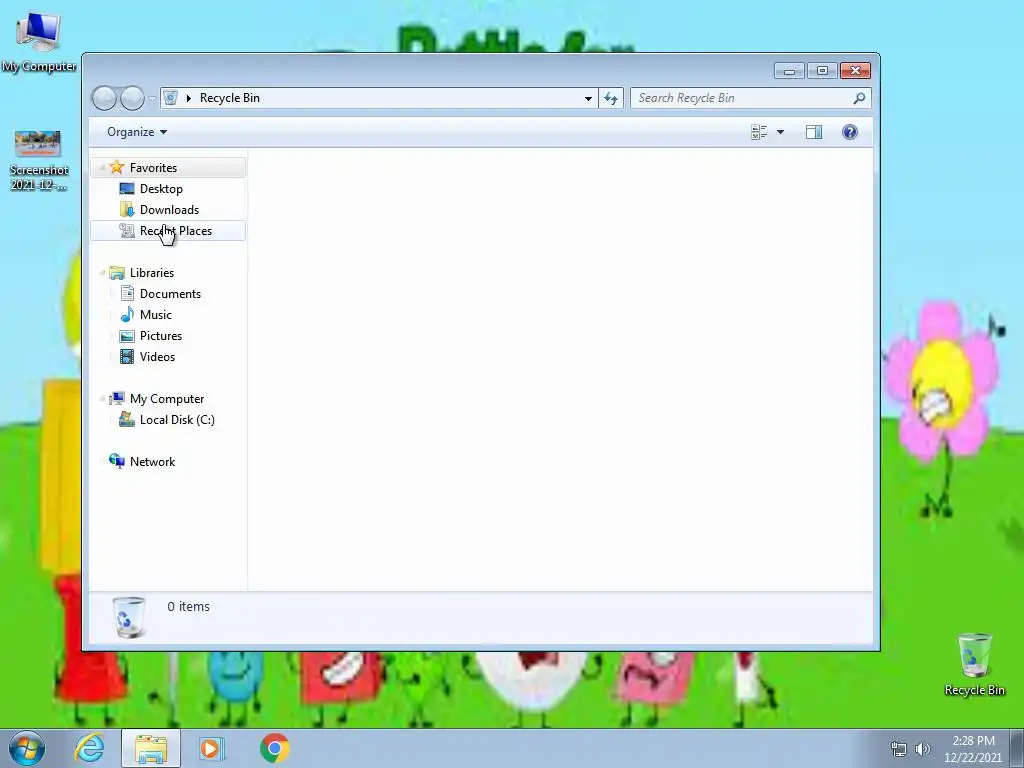Click the Windows Explorer taskbar button
The height and width of the screenshot is (768, 1024).
pyautogui.click(x=151, y=748)
